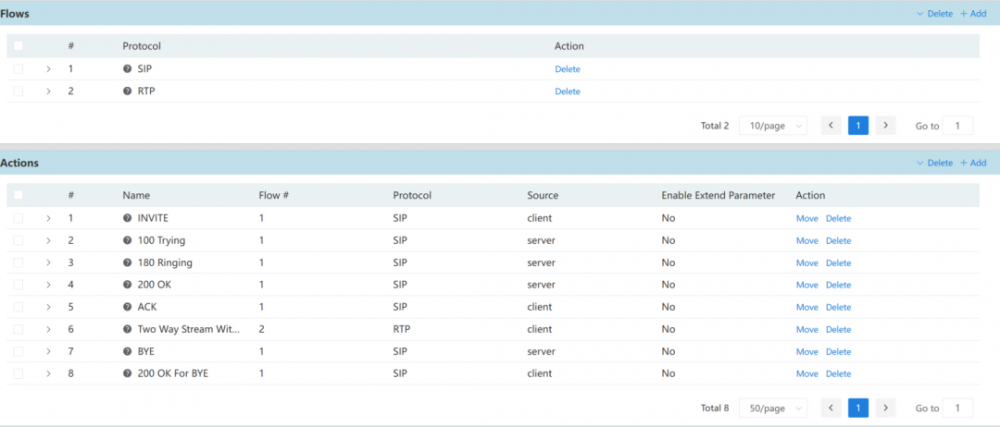This screenshot has height=427, width=1000.
Task: Click the Total 2 label
Action: 715,126
